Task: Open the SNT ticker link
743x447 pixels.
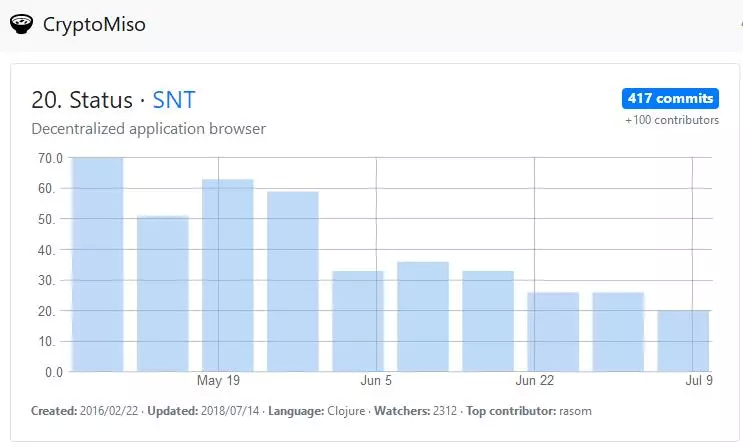Action: (173, 100)
